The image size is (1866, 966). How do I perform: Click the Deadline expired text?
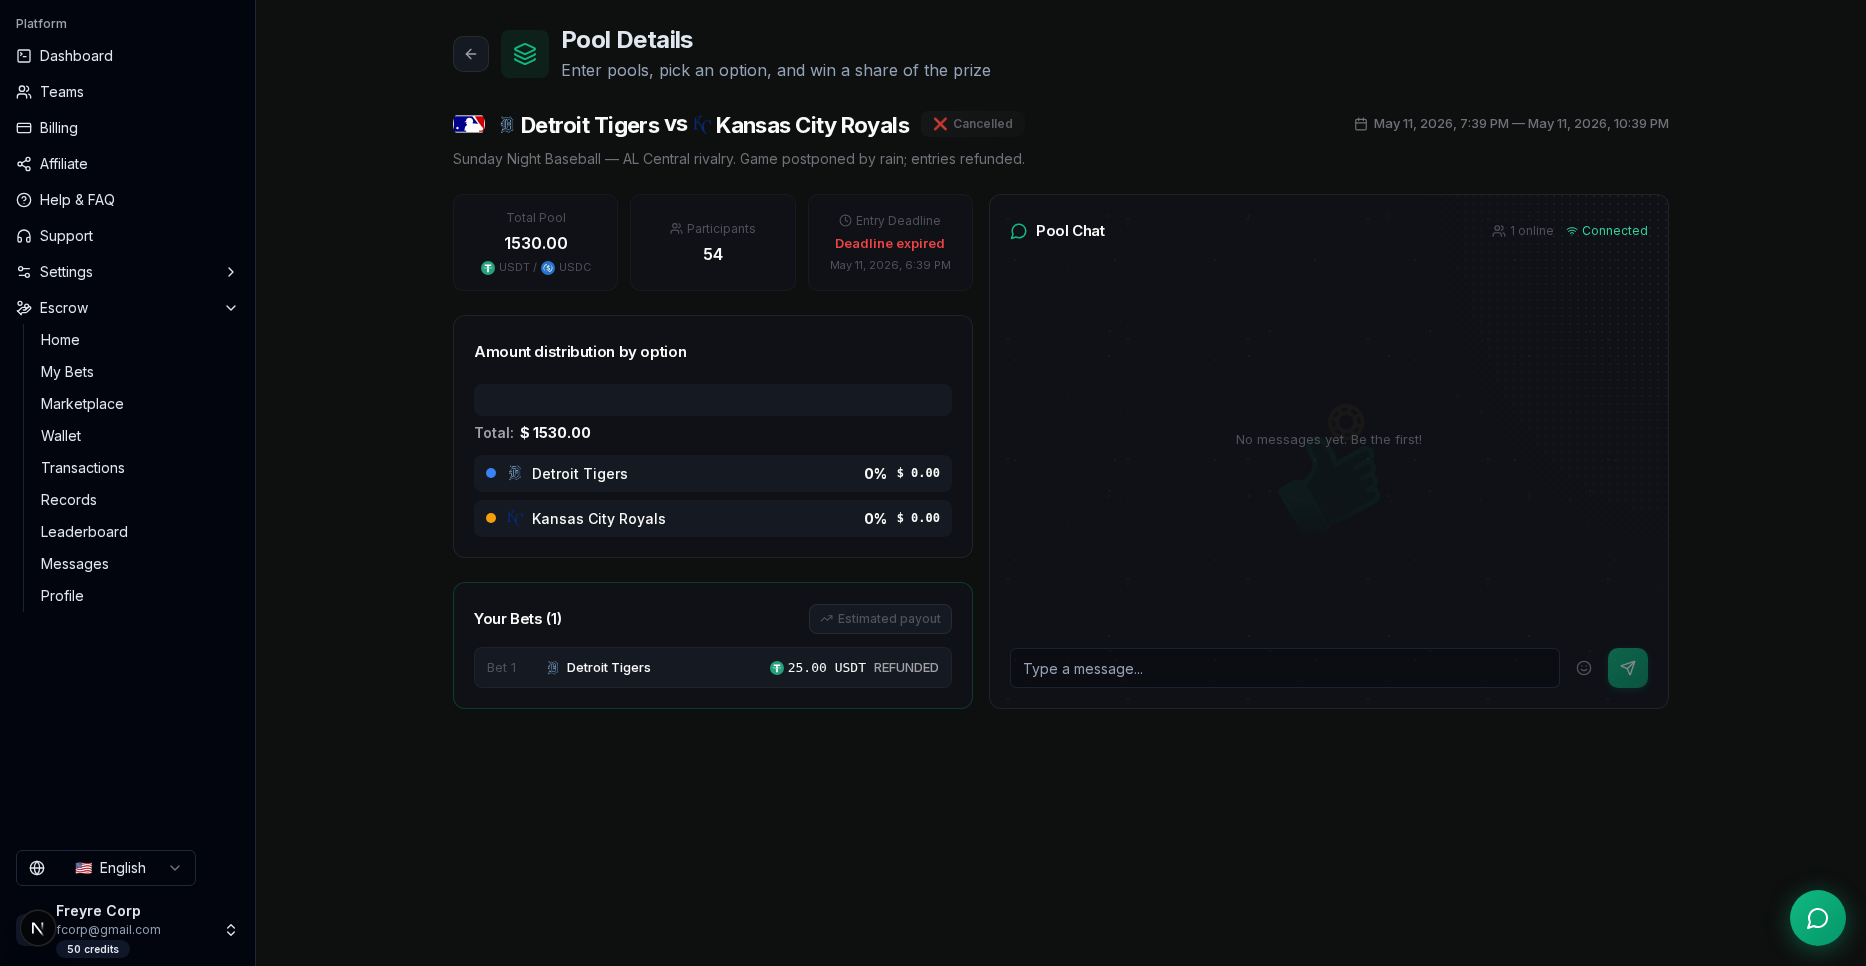point(890,244)
